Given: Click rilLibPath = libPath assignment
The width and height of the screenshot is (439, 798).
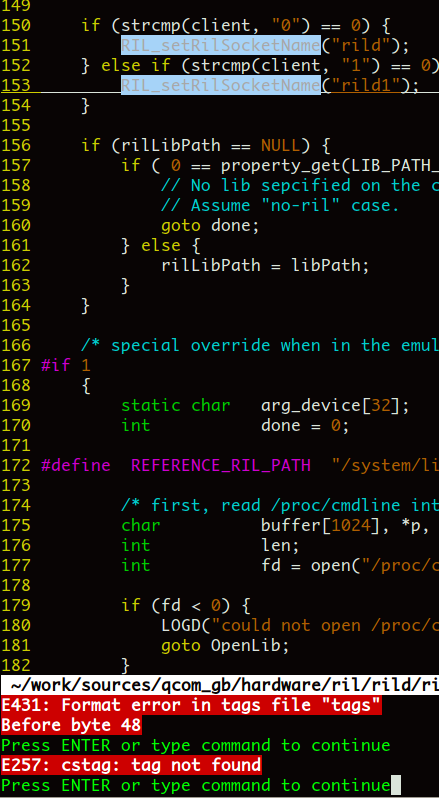Looking at the screenshot, I should [266, 265].
